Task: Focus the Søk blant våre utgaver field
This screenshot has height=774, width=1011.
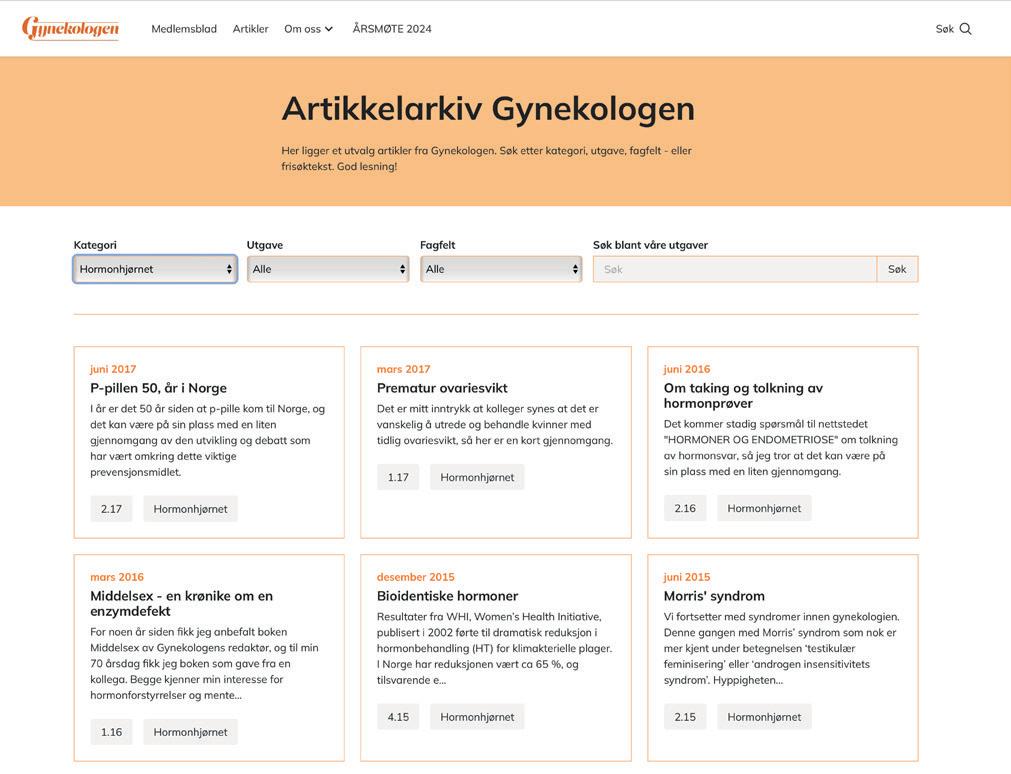Action: point(735,269)
